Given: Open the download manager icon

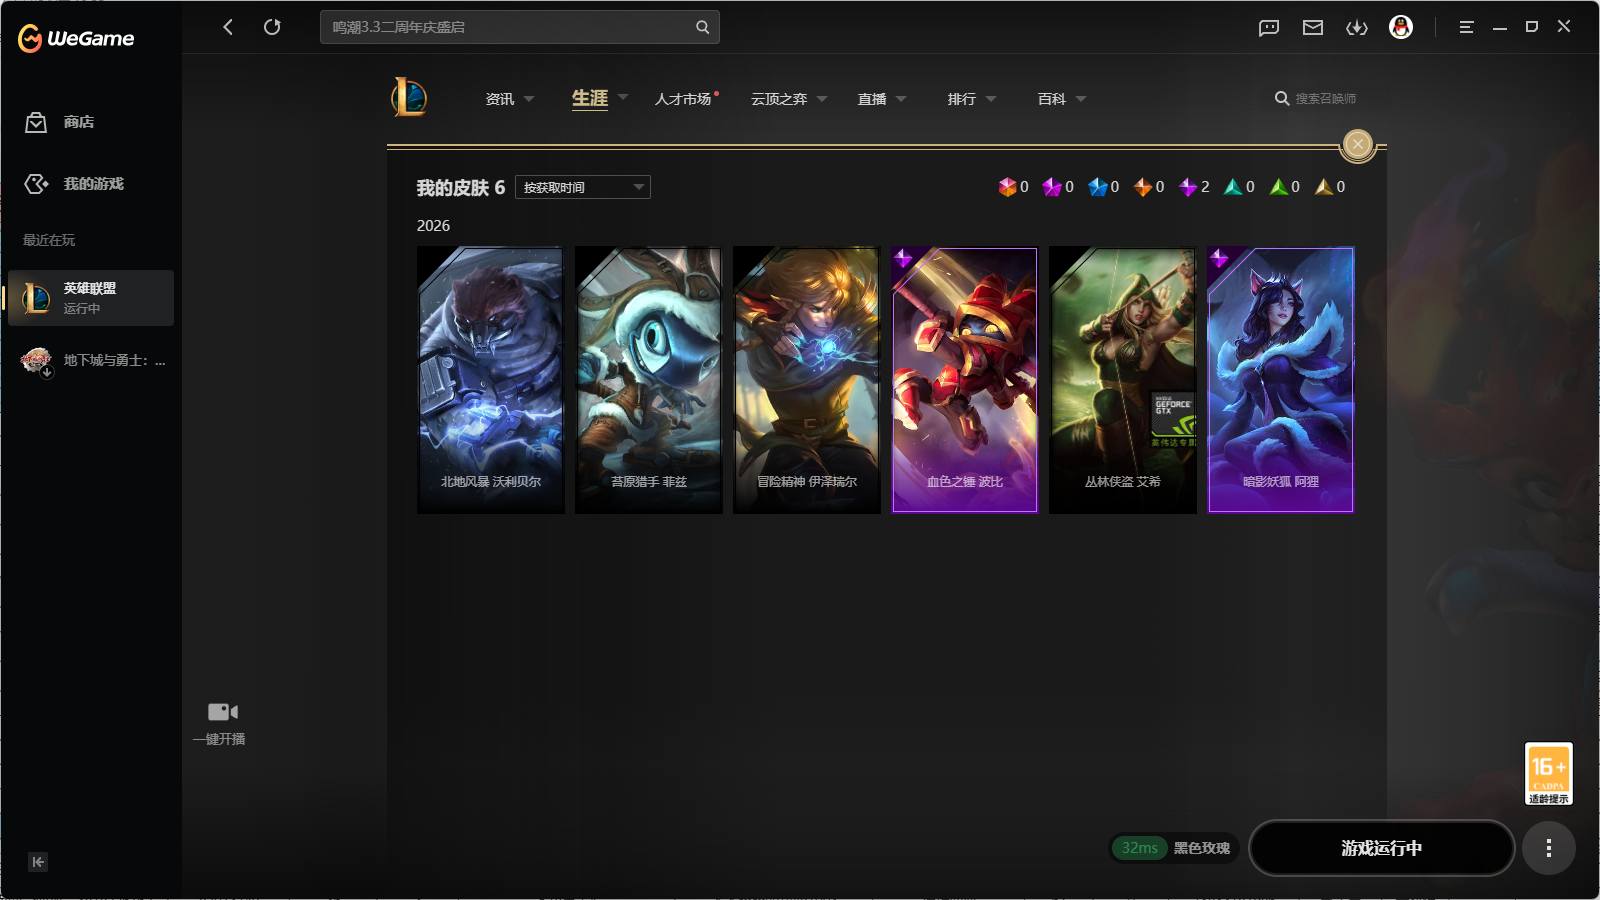Looking at the screenshot, I should pos(1357,27).
